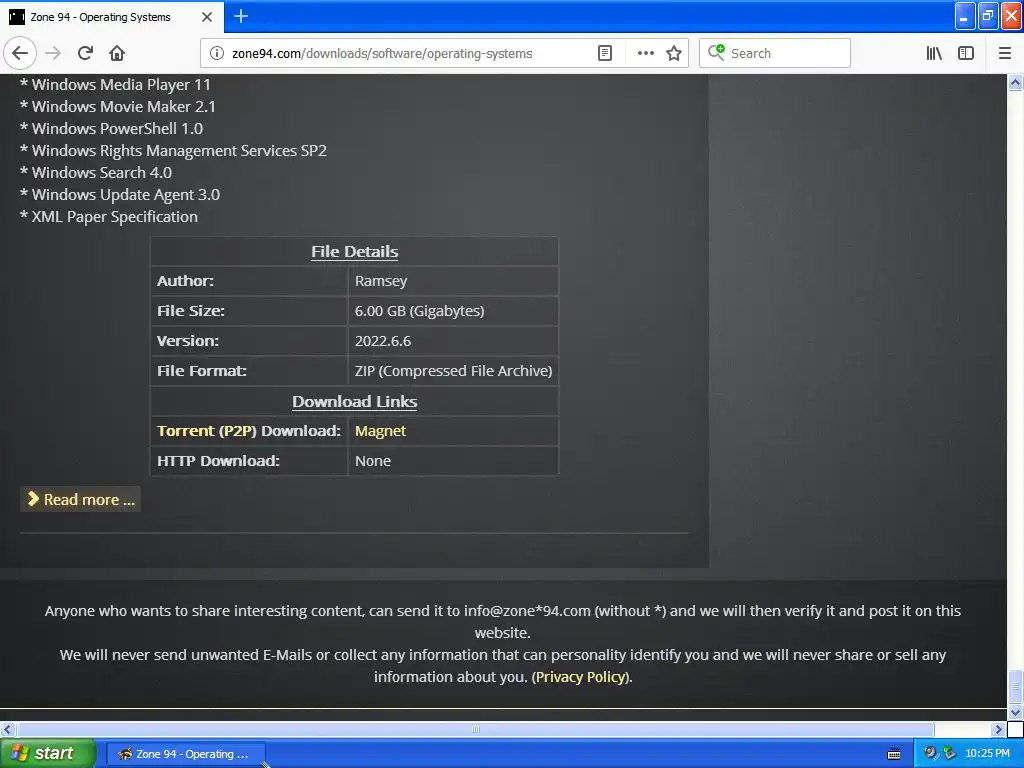Click the Download Links heading
Viewport: 1024px width, 768px height.
355,402
